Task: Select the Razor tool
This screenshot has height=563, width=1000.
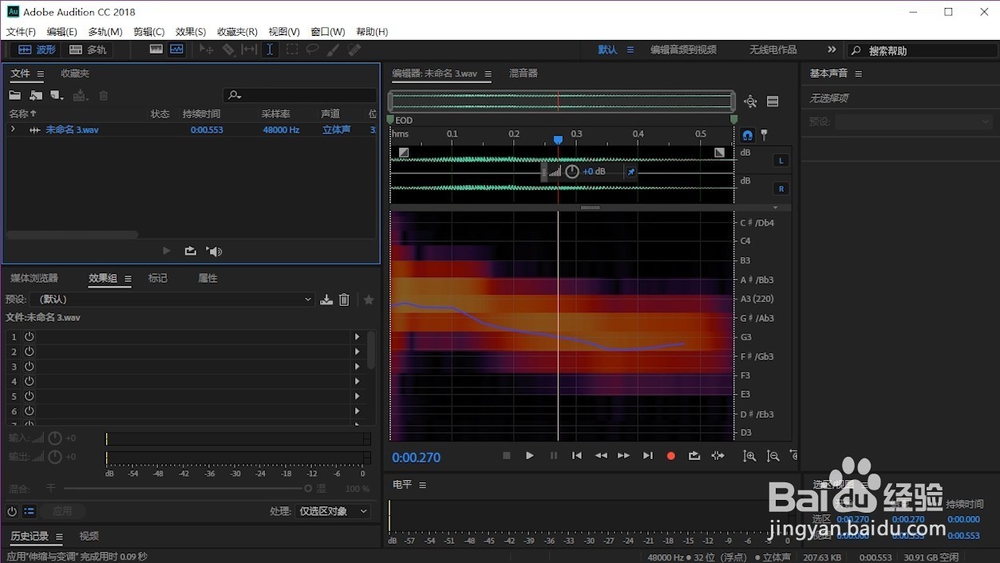Action: tap(228, 49)
